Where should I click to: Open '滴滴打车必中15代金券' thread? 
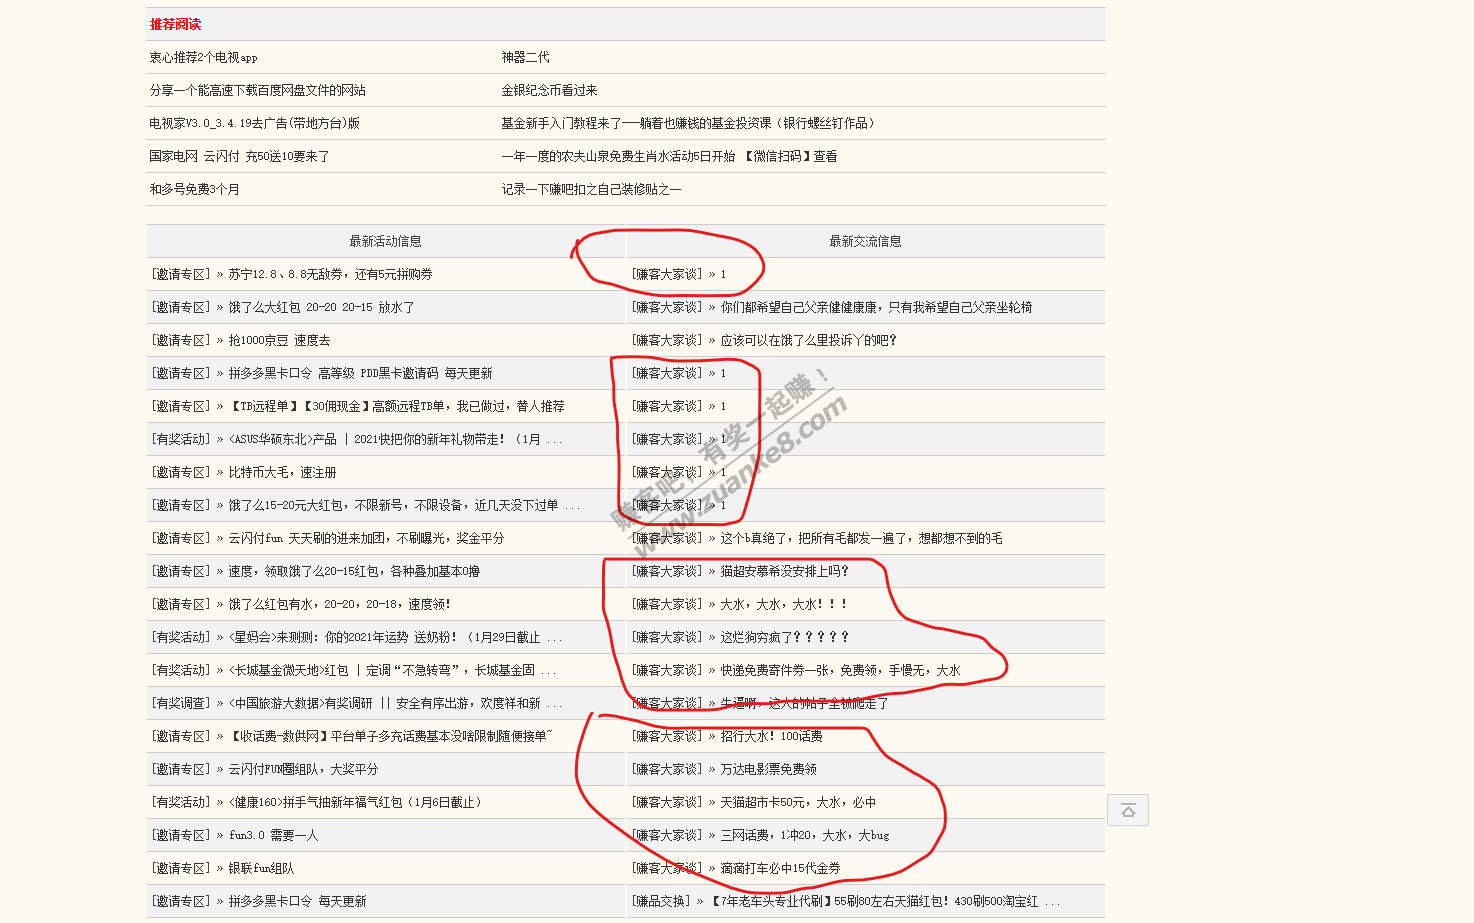[781, 868]
